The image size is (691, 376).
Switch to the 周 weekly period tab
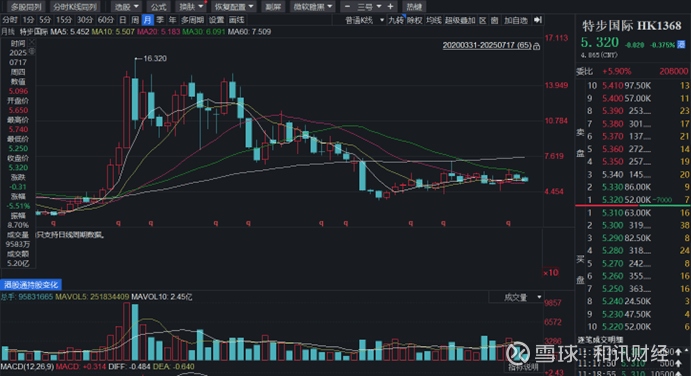(135, 20)
